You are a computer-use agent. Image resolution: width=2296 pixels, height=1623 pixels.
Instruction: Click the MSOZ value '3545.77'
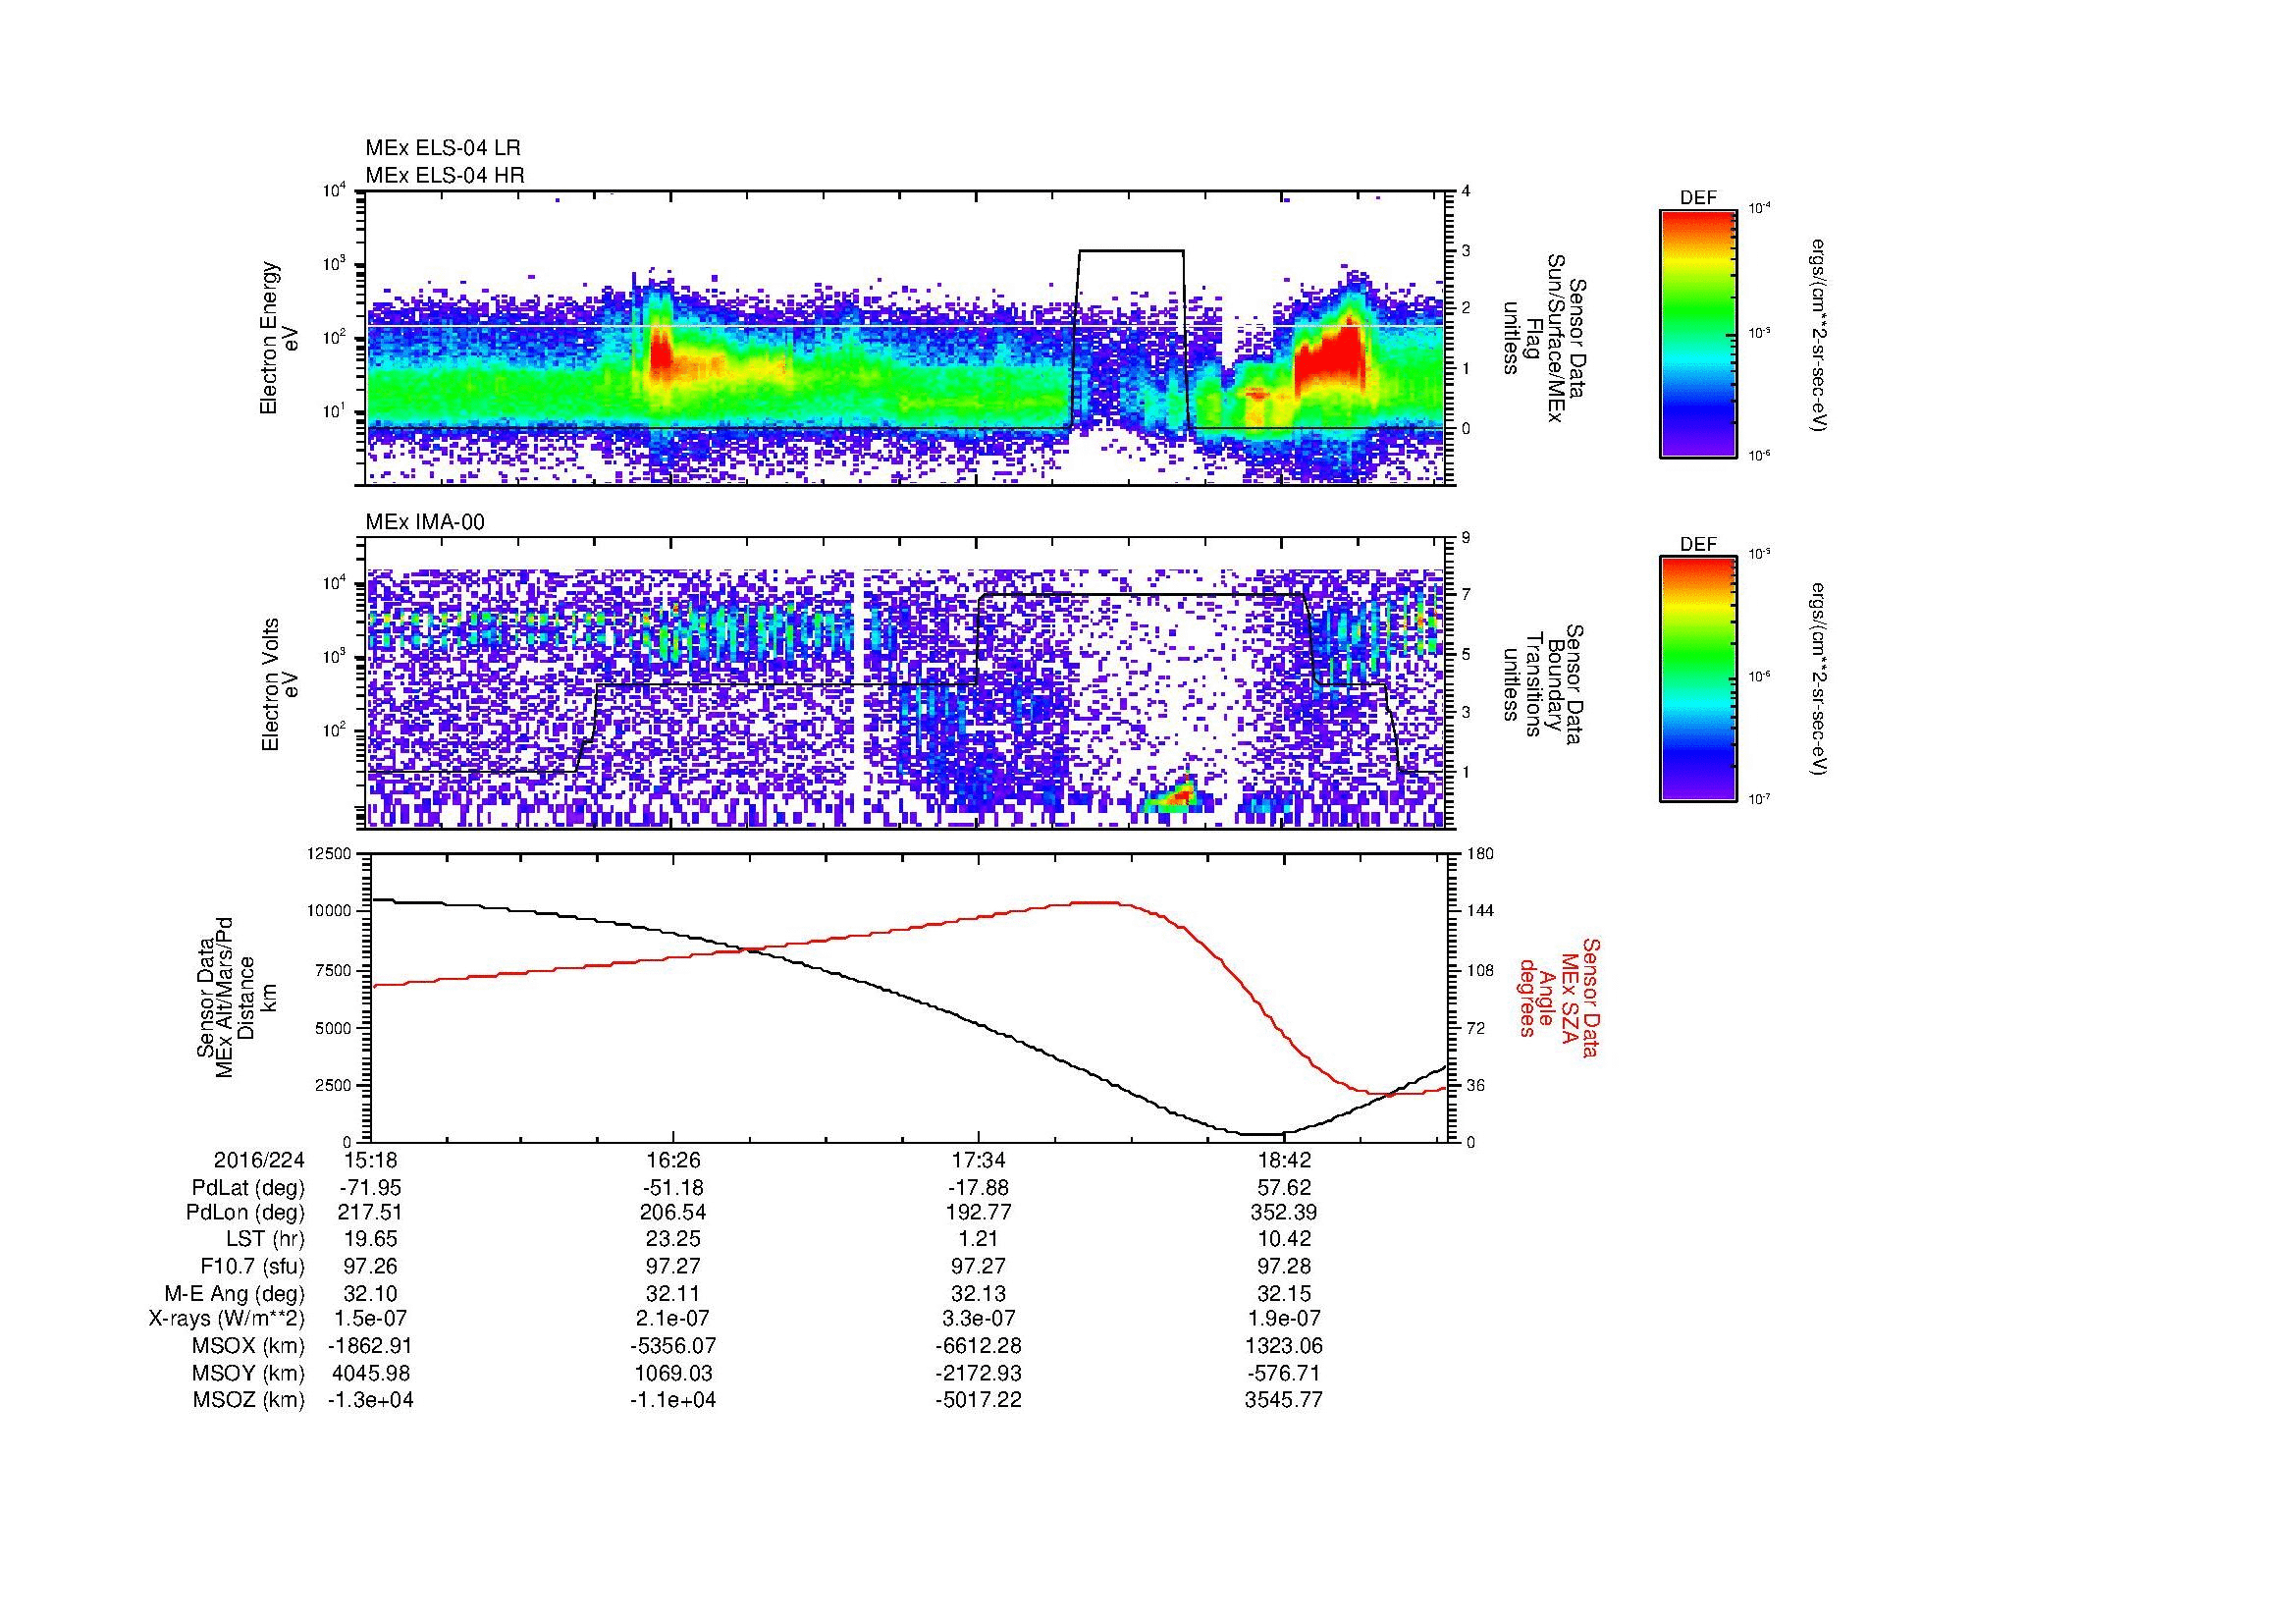[x=1284, y=1400]
